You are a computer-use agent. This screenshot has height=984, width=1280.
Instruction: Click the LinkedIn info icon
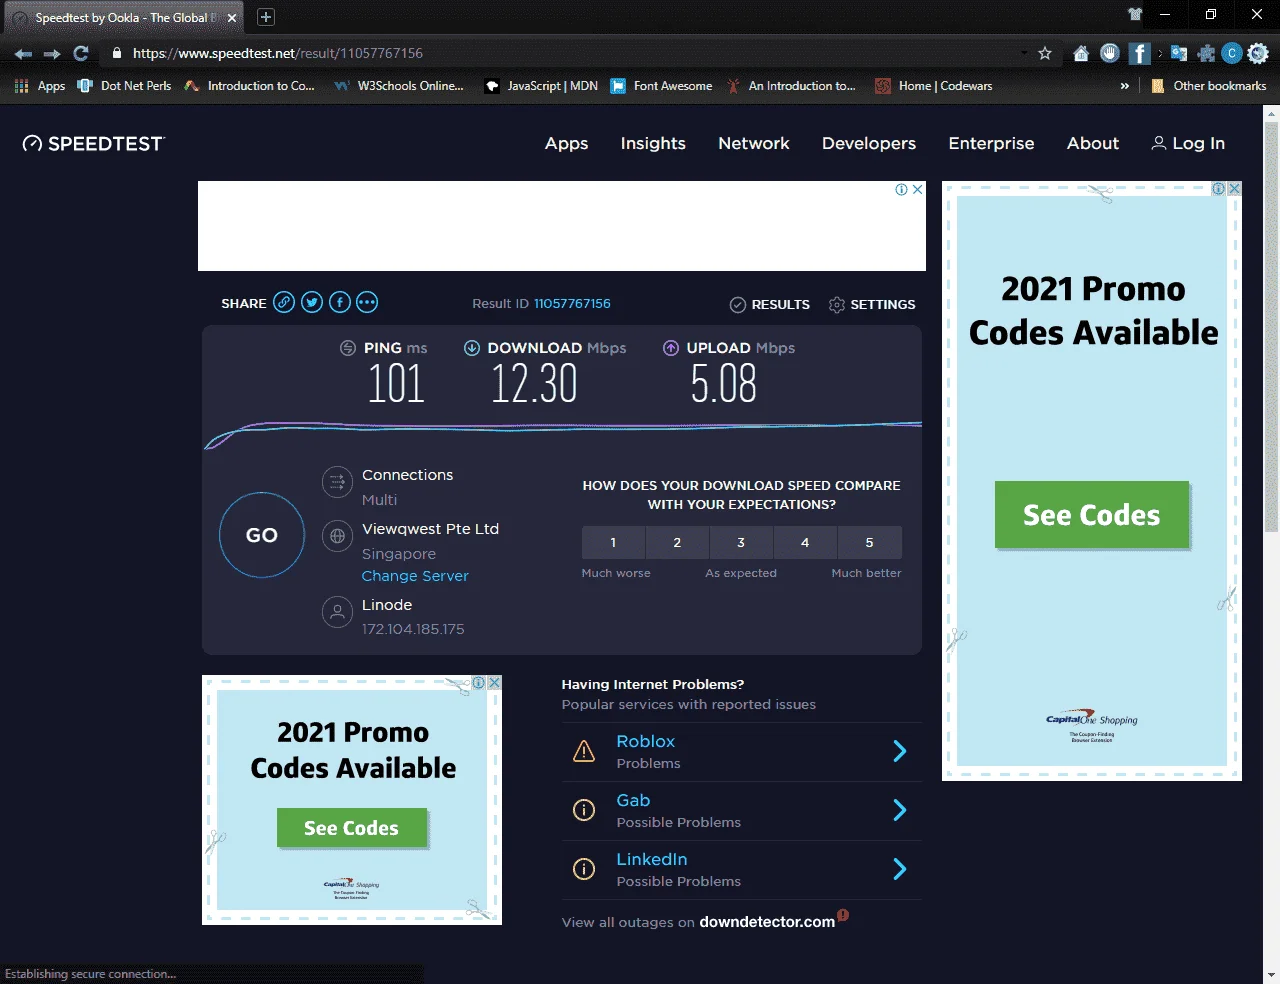[x=584, y=869]
